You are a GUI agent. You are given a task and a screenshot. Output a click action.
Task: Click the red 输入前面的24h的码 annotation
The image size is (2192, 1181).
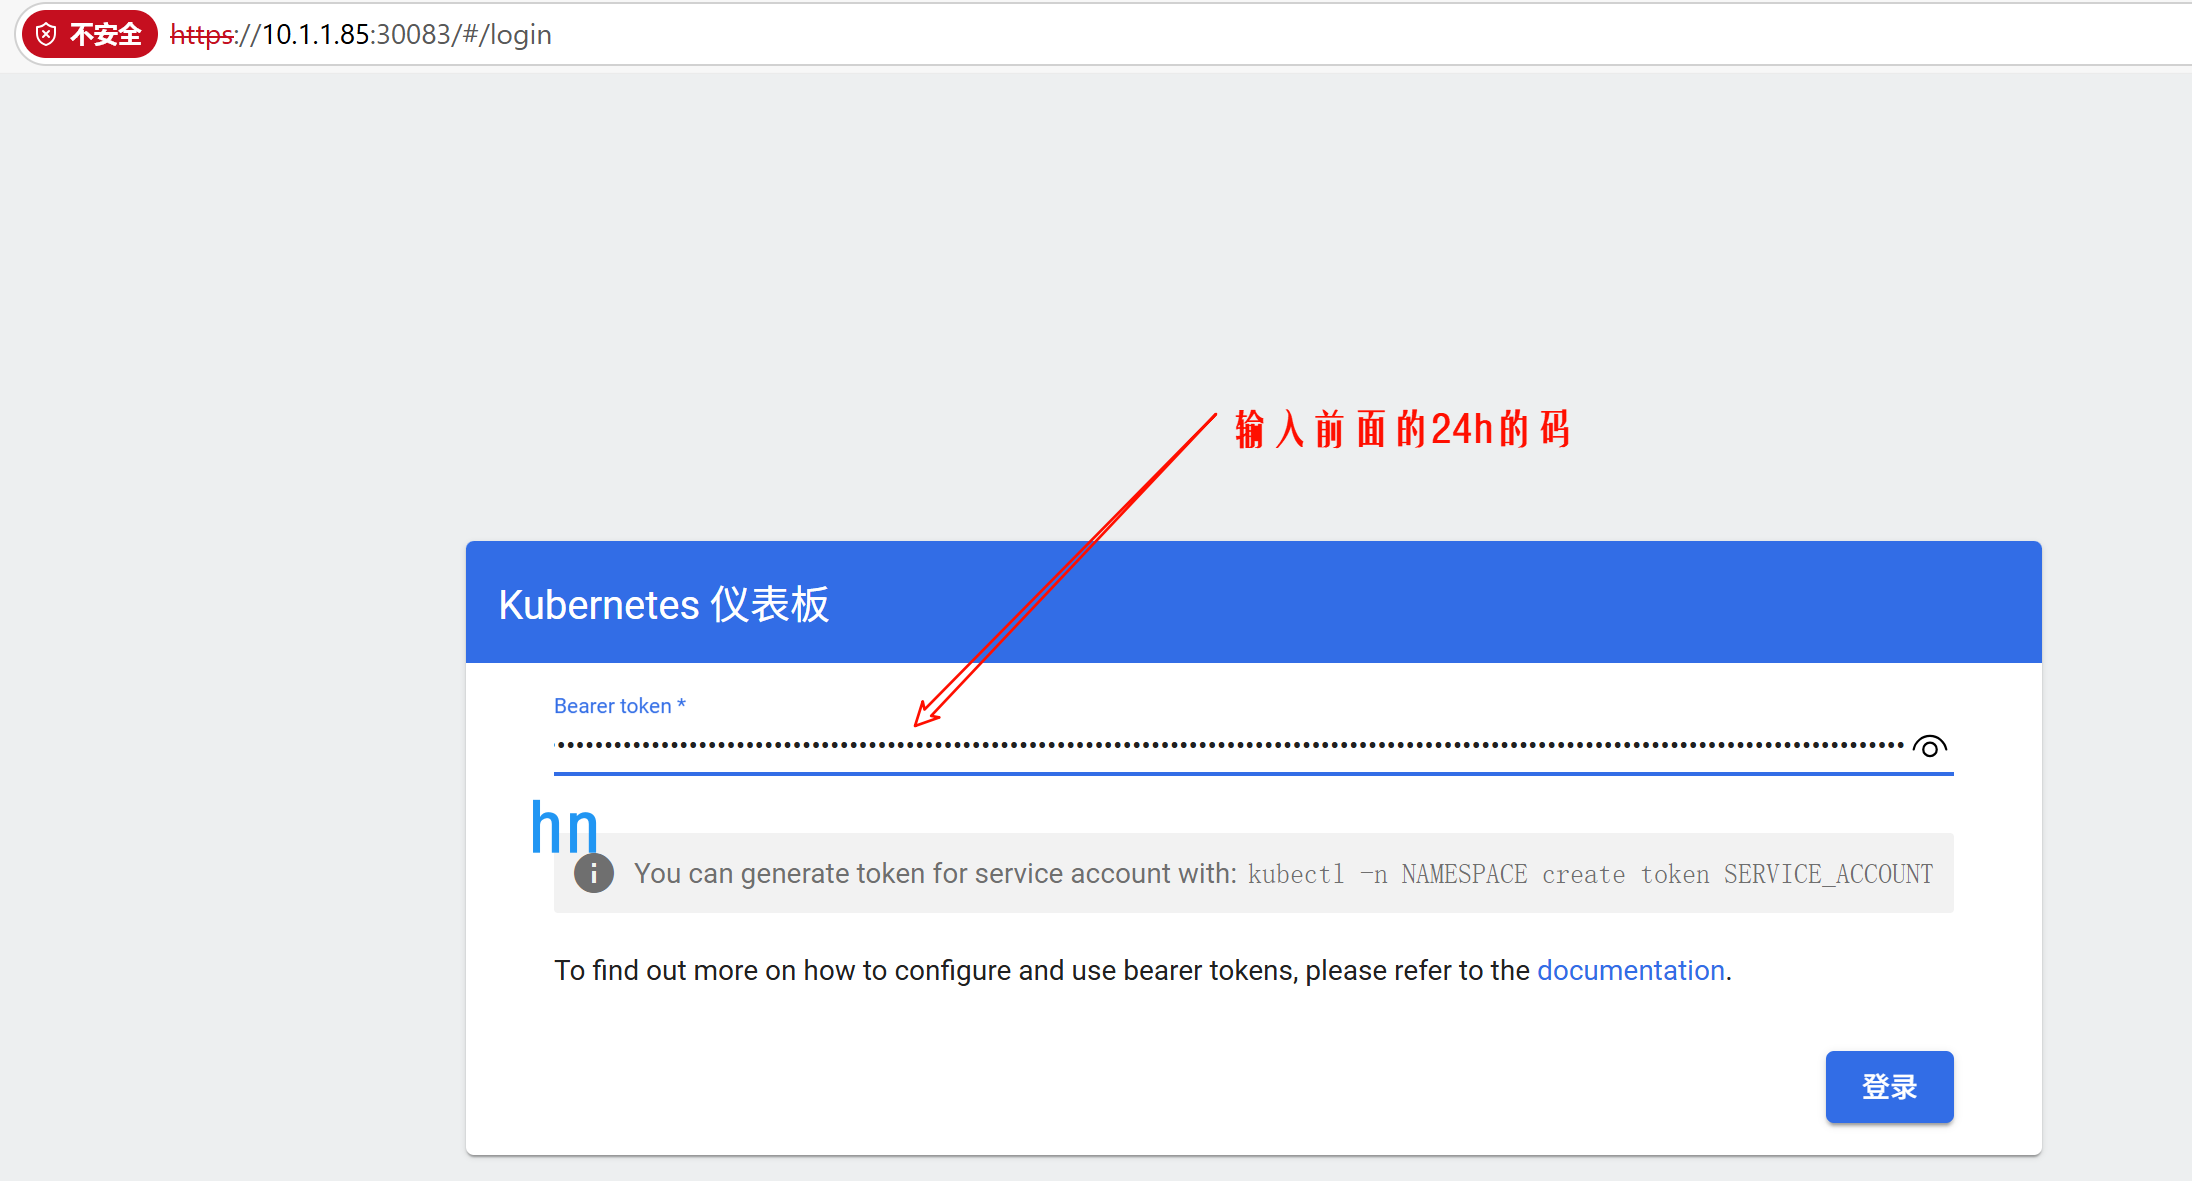(x=1402, y=429)
